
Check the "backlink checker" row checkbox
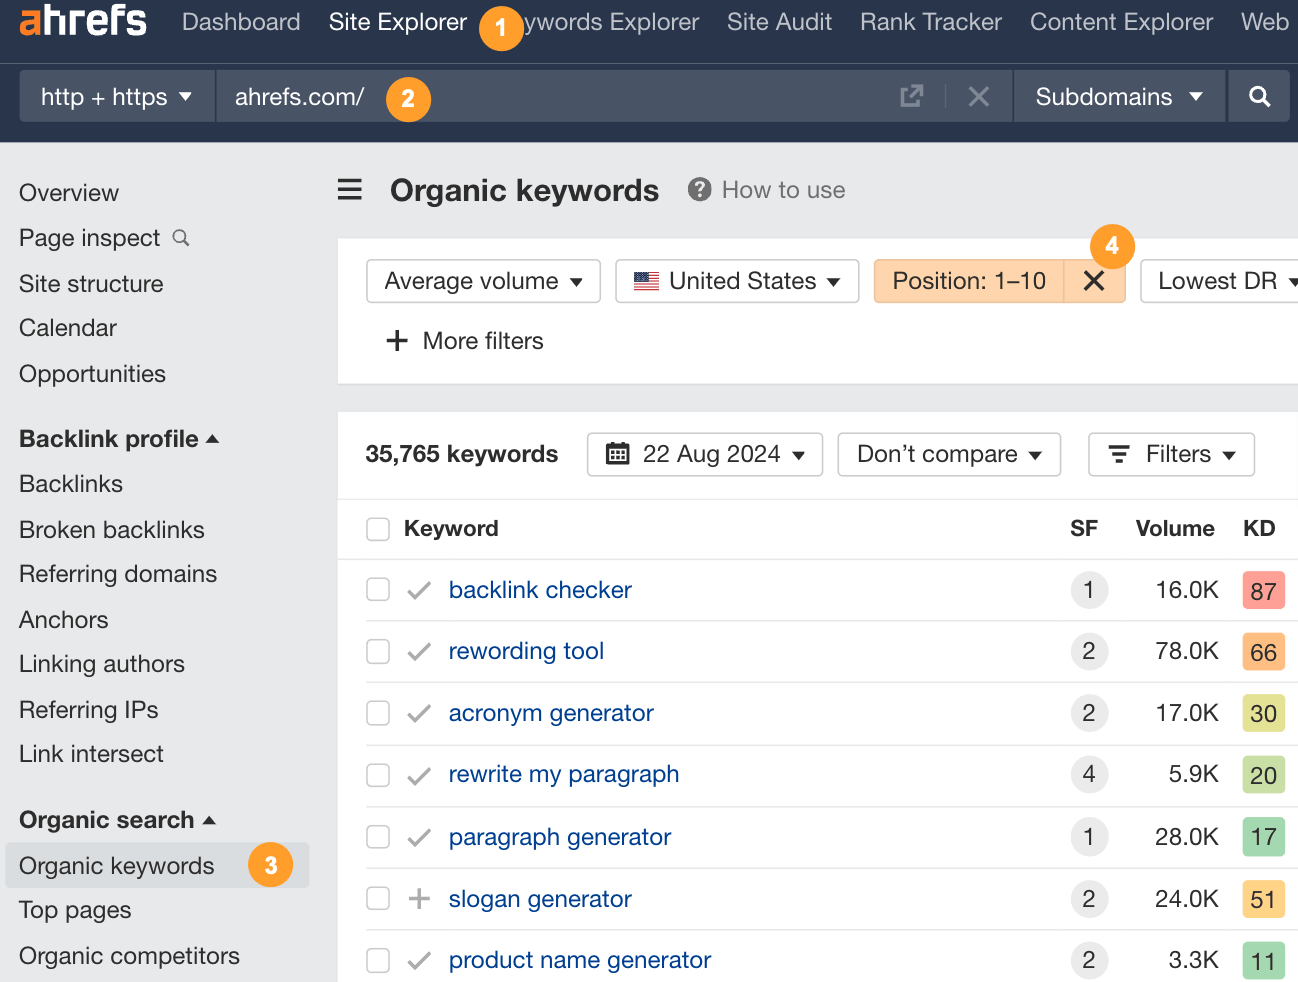click(x=377, y=590)
